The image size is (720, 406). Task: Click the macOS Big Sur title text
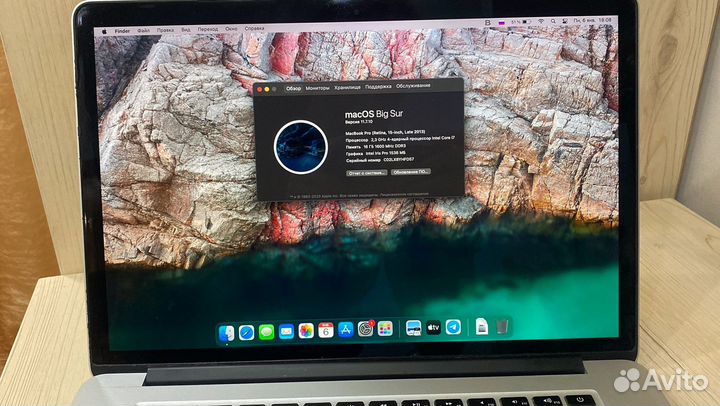click(x=374, y=114)
